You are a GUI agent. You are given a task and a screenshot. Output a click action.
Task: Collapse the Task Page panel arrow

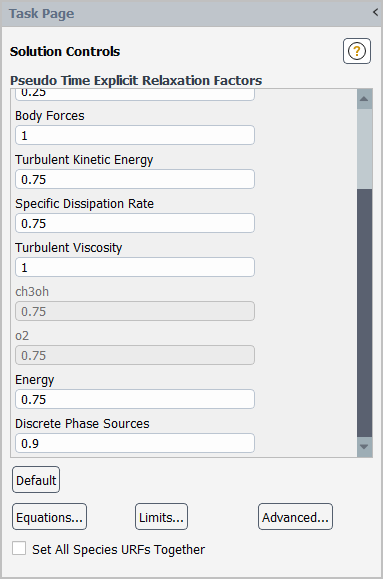pos(375,12)
